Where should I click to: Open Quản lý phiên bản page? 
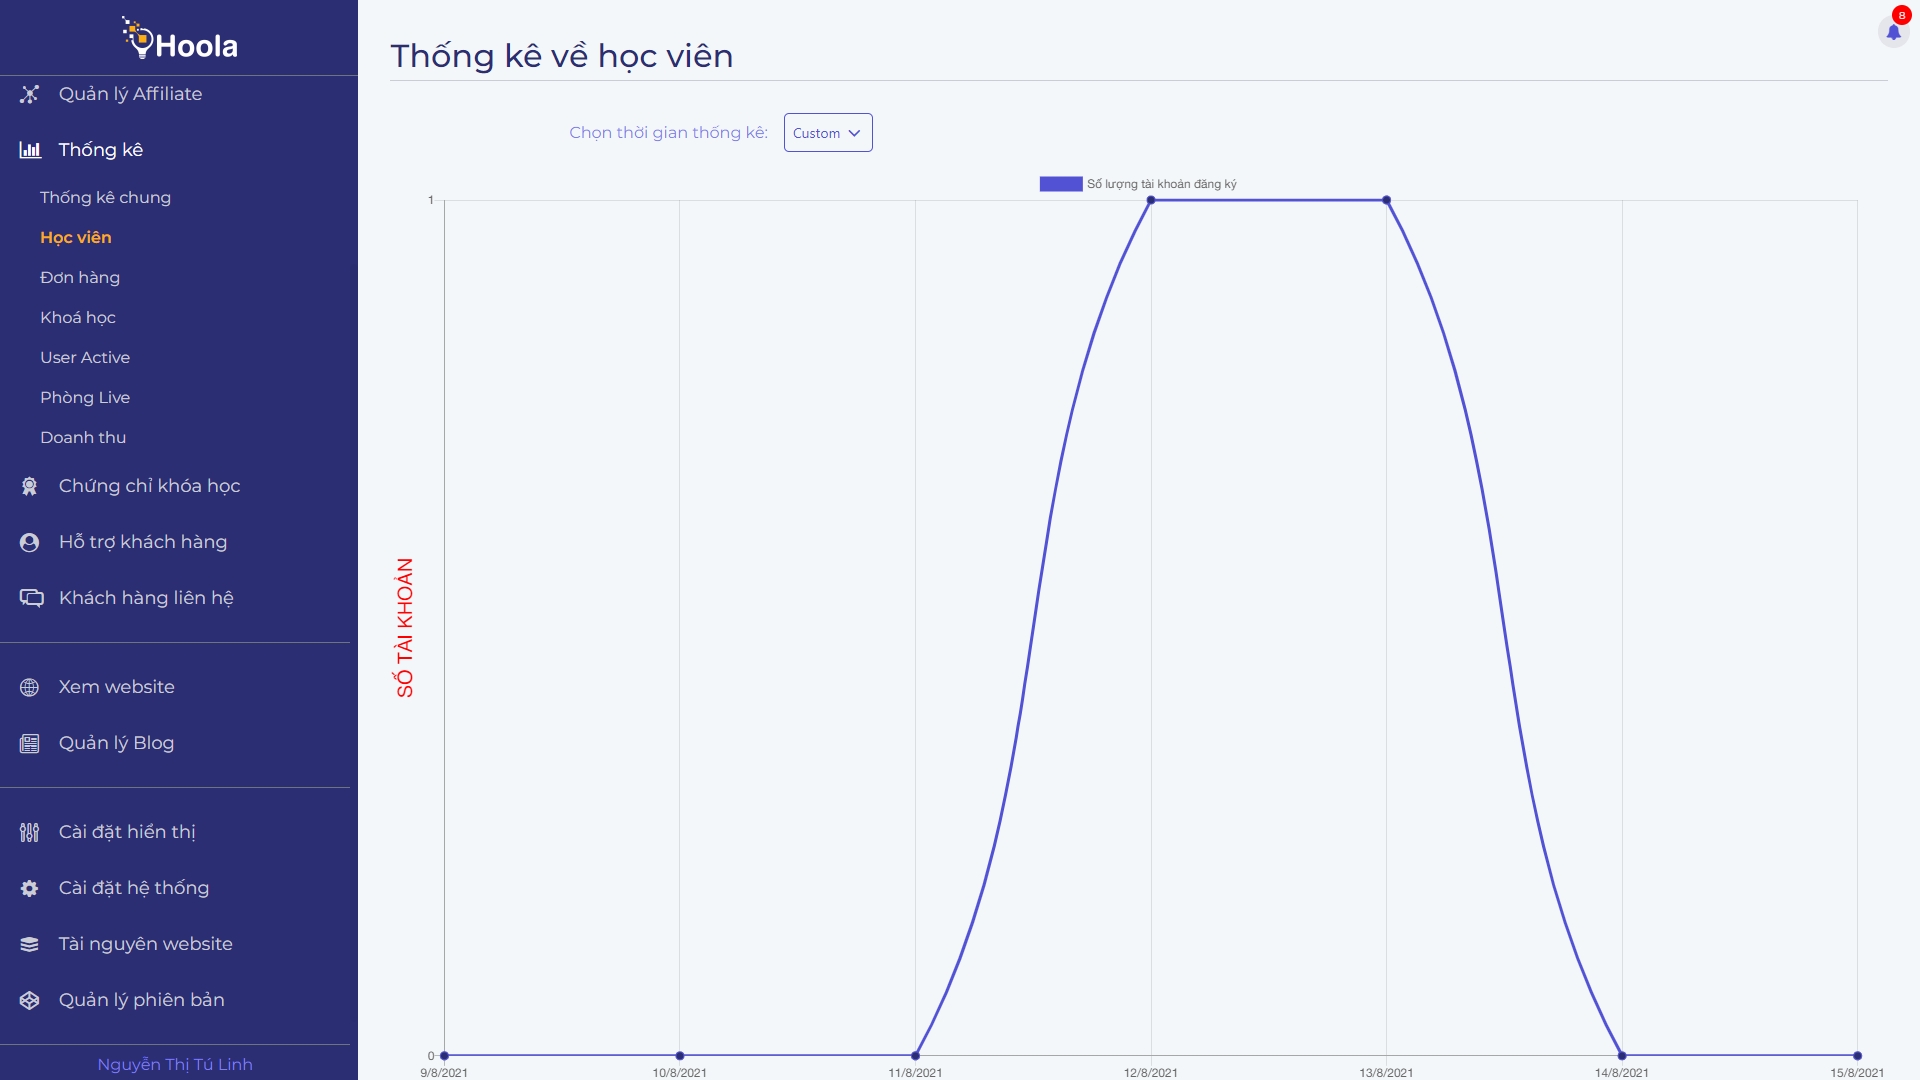point(141,1000)
